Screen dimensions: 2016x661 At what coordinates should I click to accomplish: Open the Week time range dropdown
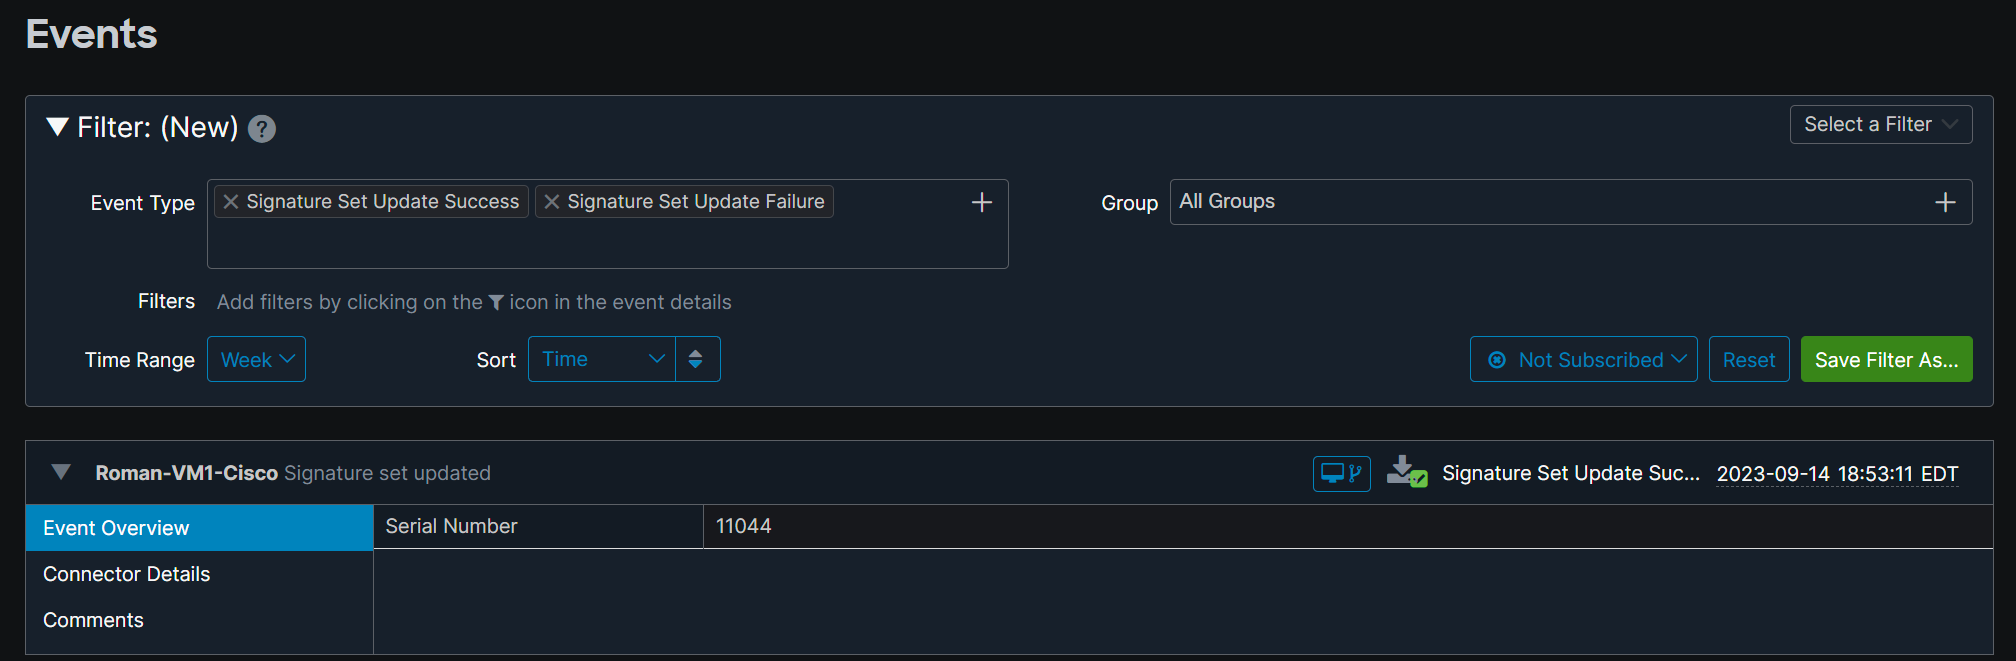point(256,360)
